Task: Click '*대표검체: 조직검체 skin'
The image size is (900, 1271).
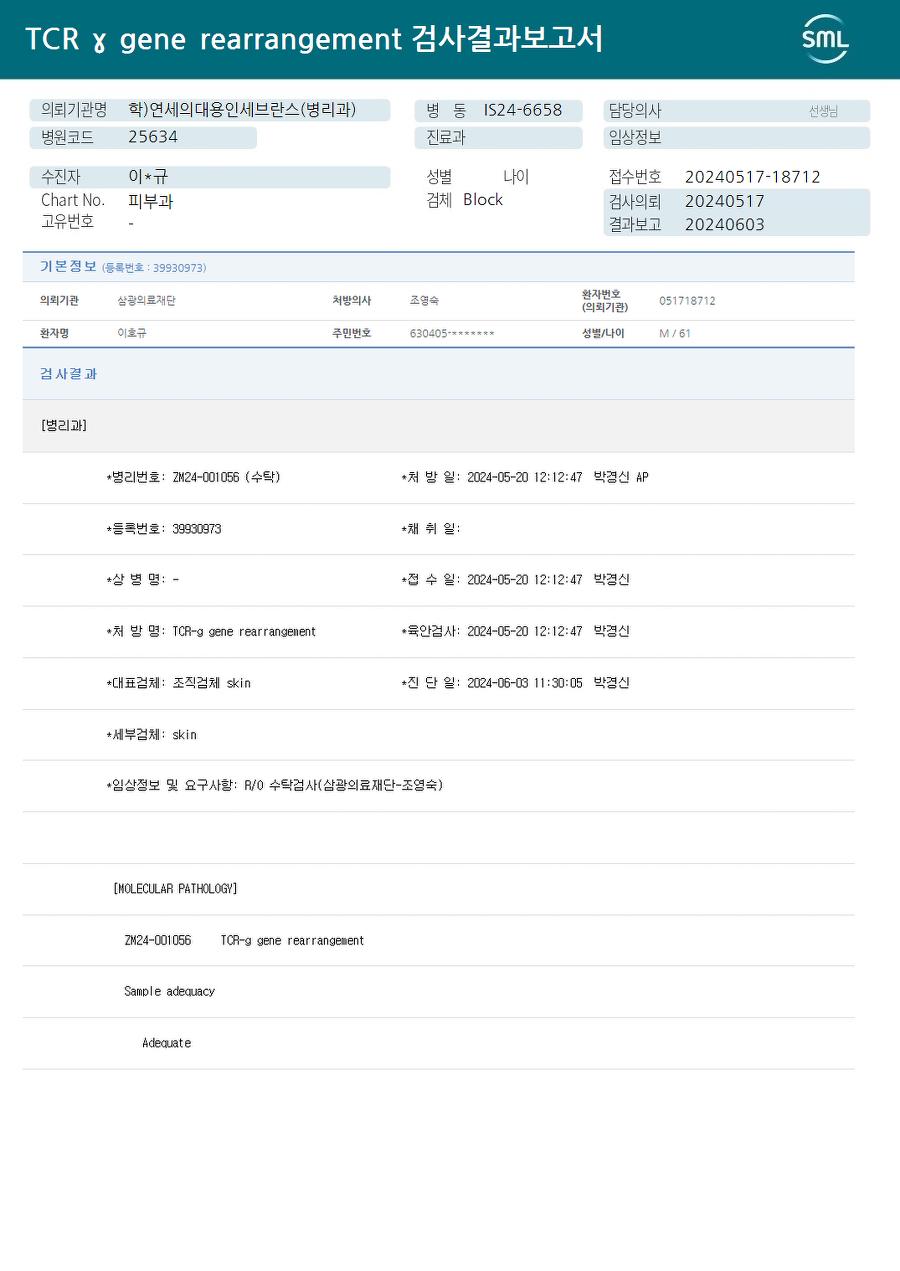Action: pos(178,683)
